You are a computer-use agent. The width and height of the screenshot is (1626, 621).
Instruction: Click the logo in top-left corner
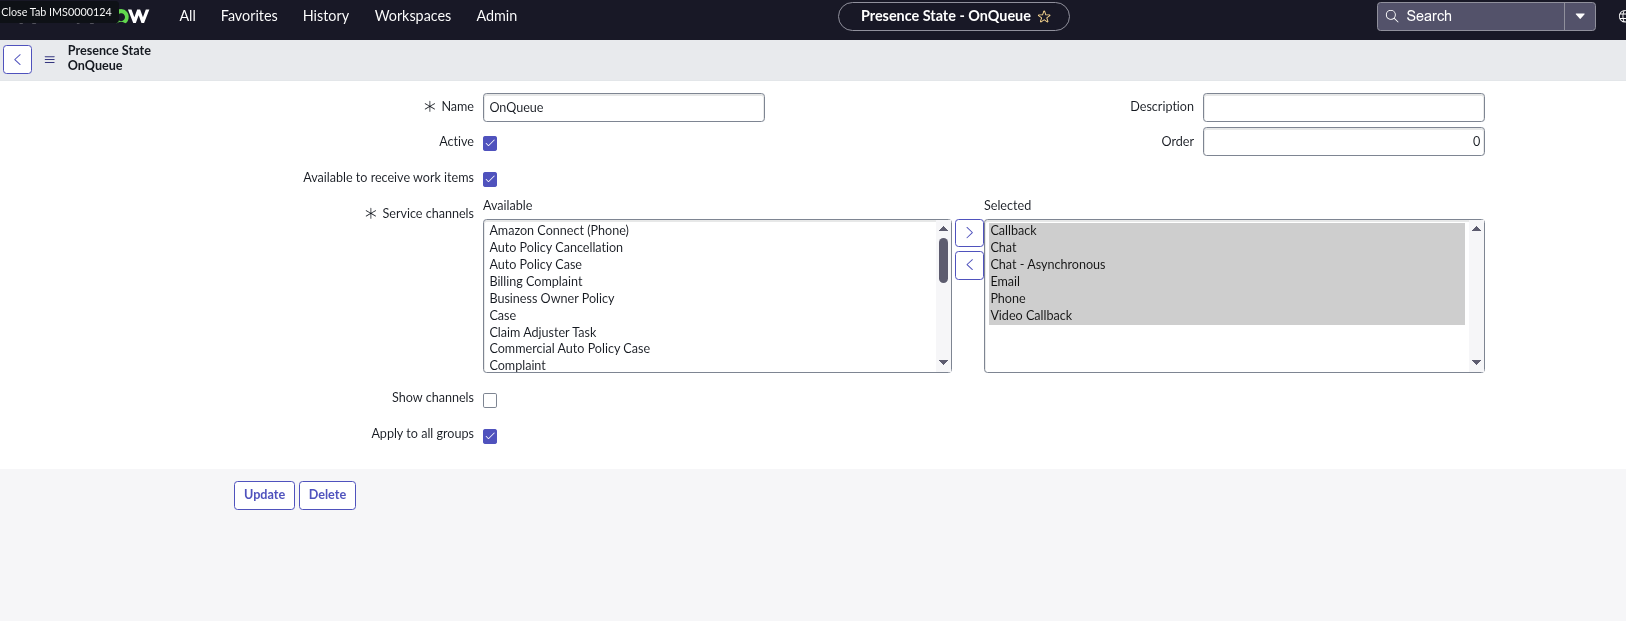134,16
